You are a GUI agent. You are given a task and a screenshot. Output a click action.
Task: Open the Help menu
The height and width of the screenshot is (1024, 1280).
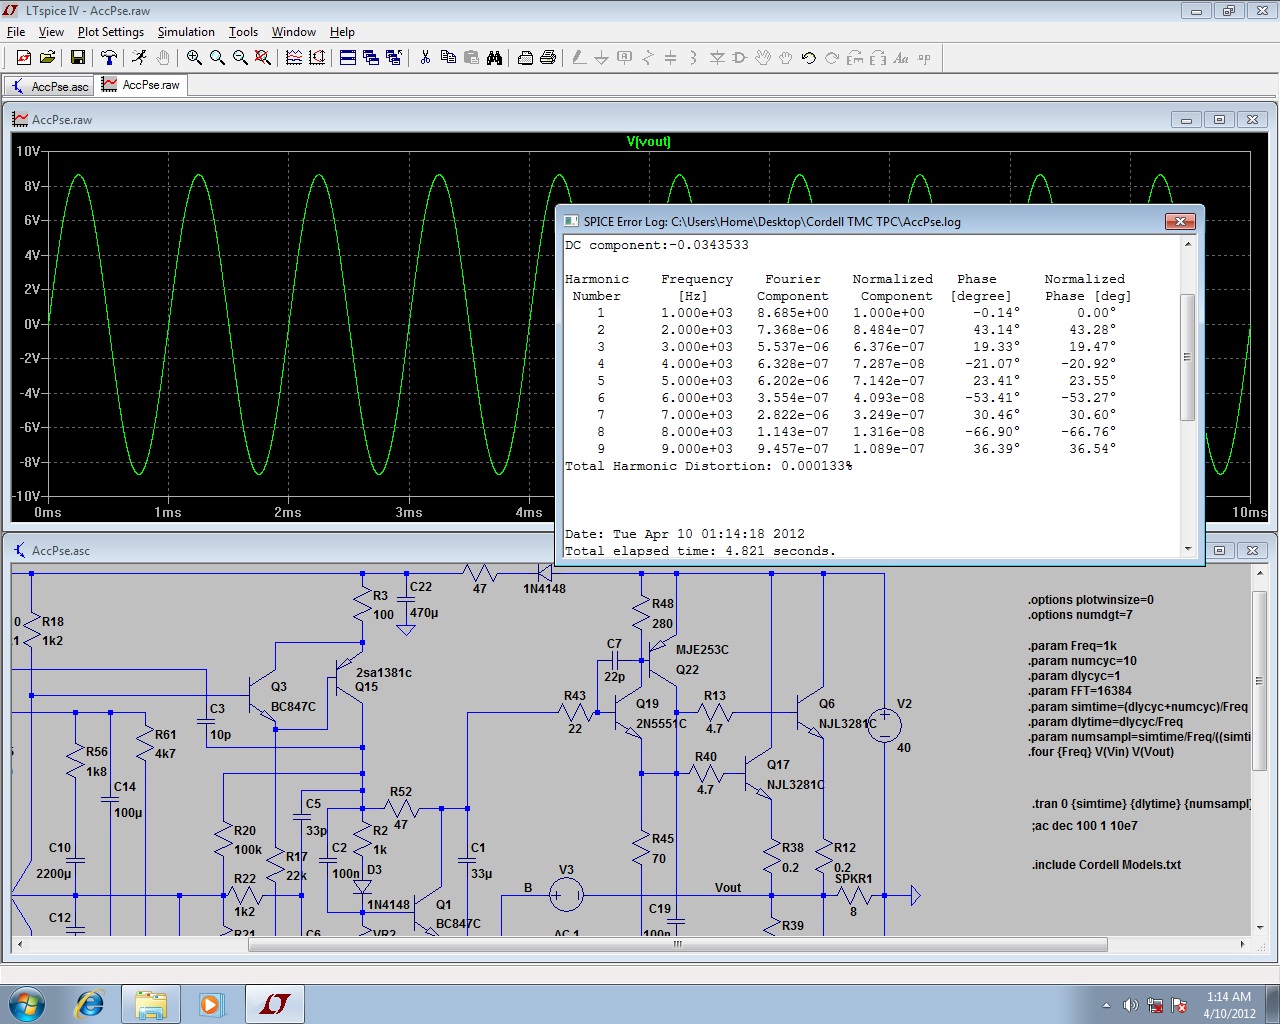pyautogui.click(x=342, y=32)
